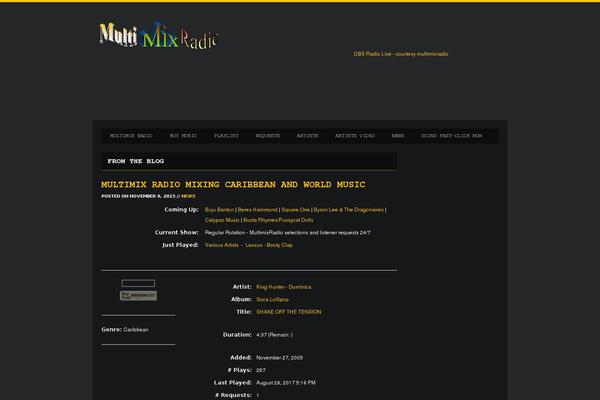Open the Calypso Music coming up link
Viewport: 600px width, 400px height.
(222, 220)
